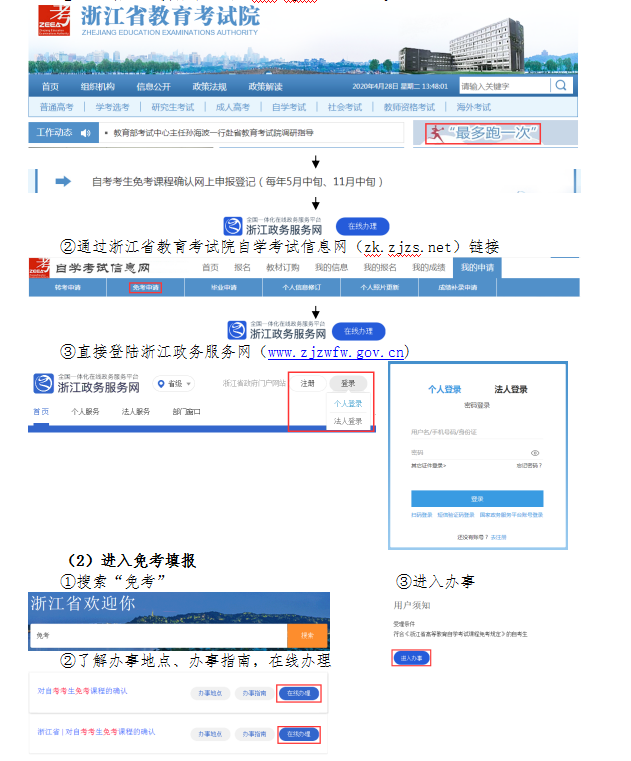
Task: Open the 报名 tab
Action: pos(242,267)
